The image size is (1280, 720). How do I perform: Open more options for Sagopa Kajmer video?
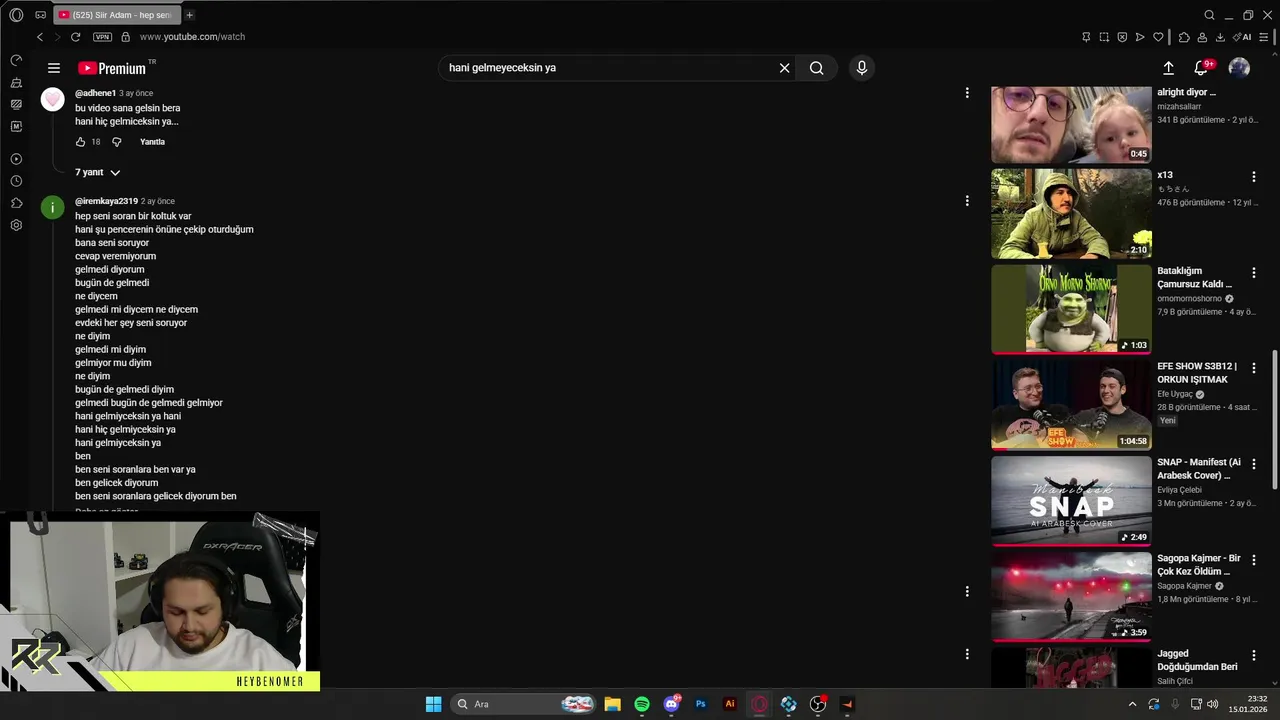(1254, 560)
